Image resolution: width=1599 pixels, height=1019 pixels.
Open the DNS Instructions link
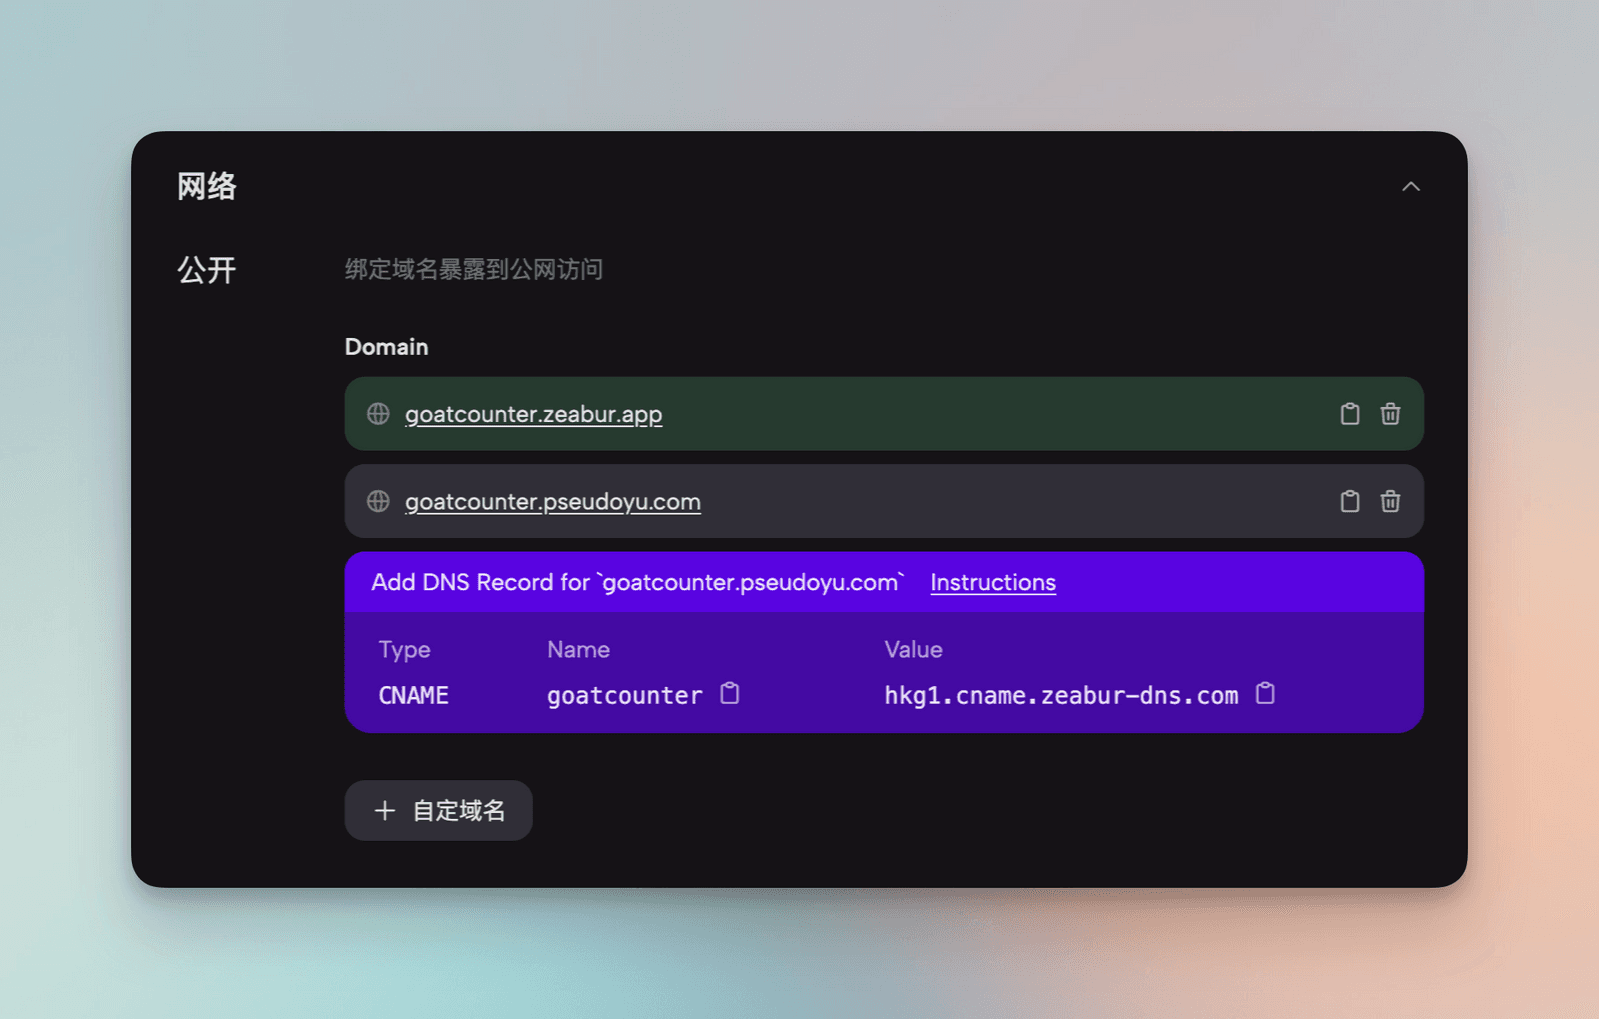click(x=993, y=582)
